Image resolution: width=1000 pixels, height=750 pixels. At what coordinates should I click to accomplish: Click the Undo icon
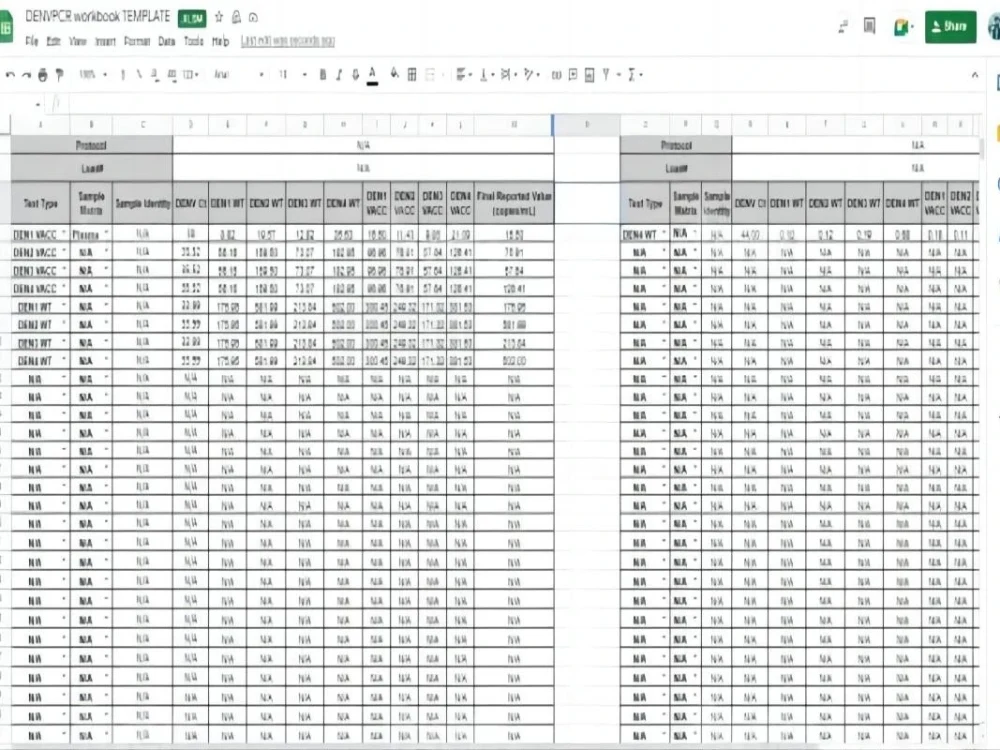coord(12,75)
